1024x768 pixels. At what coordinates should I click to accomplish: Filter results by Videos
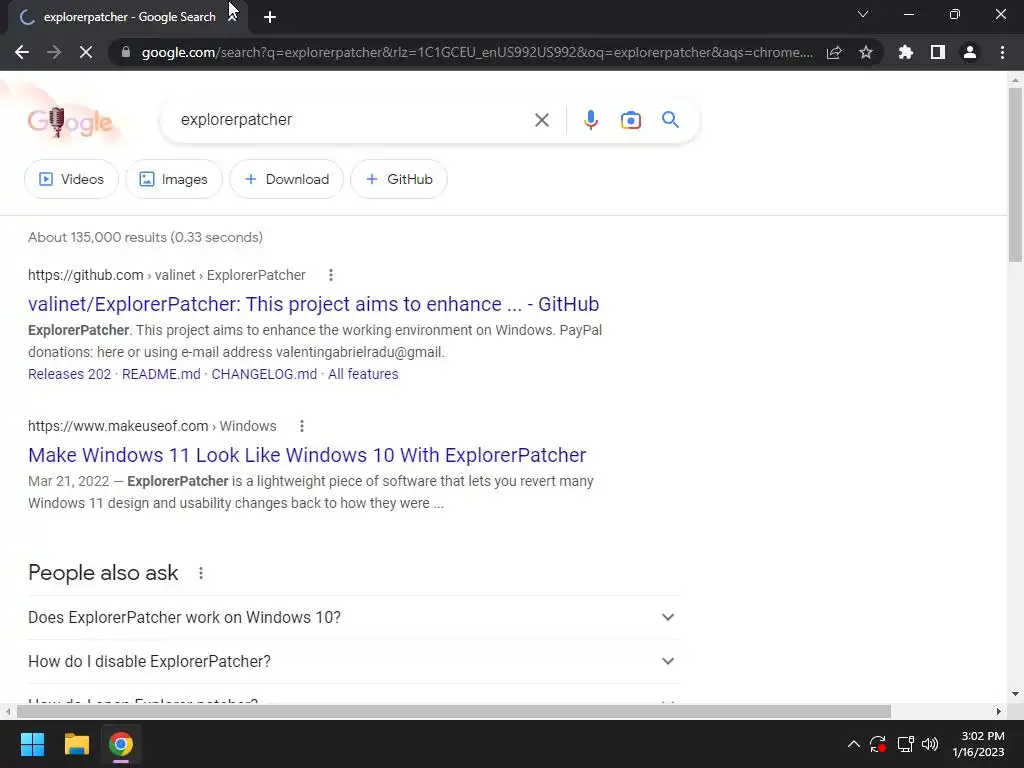tap(71, 179)
